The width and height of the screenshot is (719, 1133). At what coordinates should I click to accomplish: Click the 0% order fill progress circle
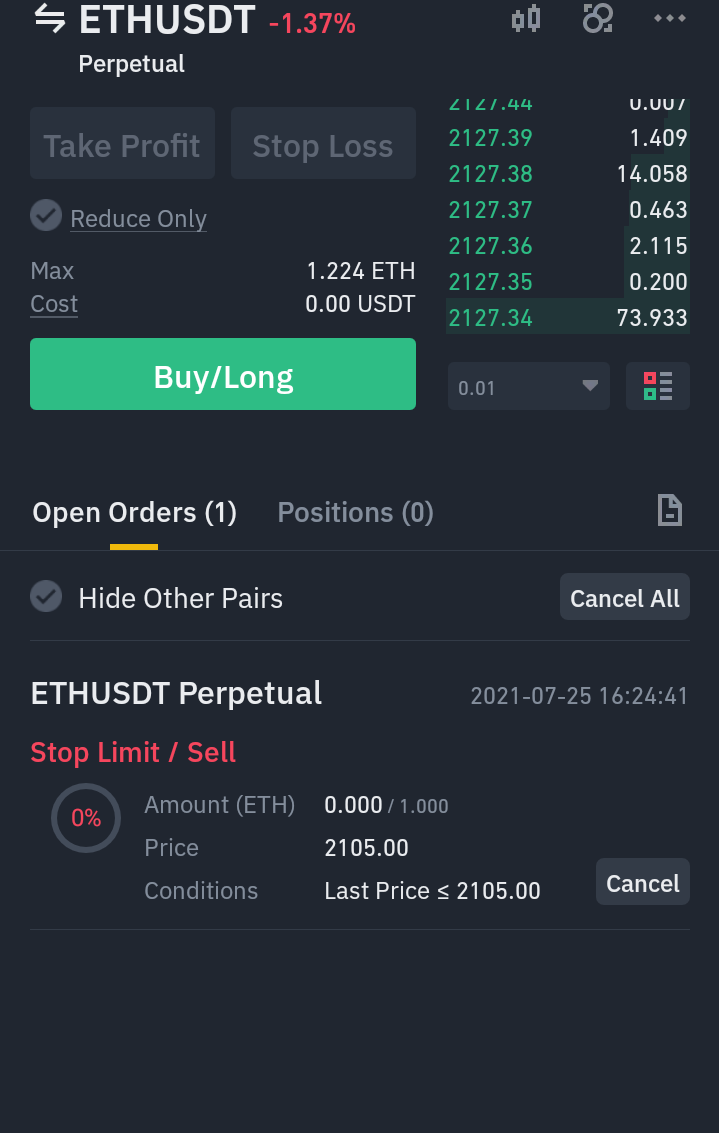click(x=86, y=818)
